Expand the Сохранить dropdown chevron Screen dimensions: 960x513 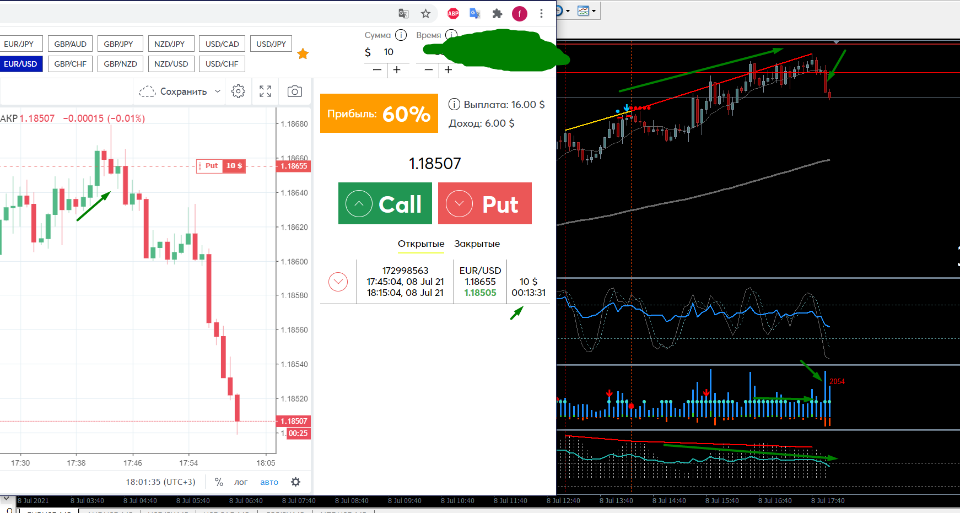point(218,92)
